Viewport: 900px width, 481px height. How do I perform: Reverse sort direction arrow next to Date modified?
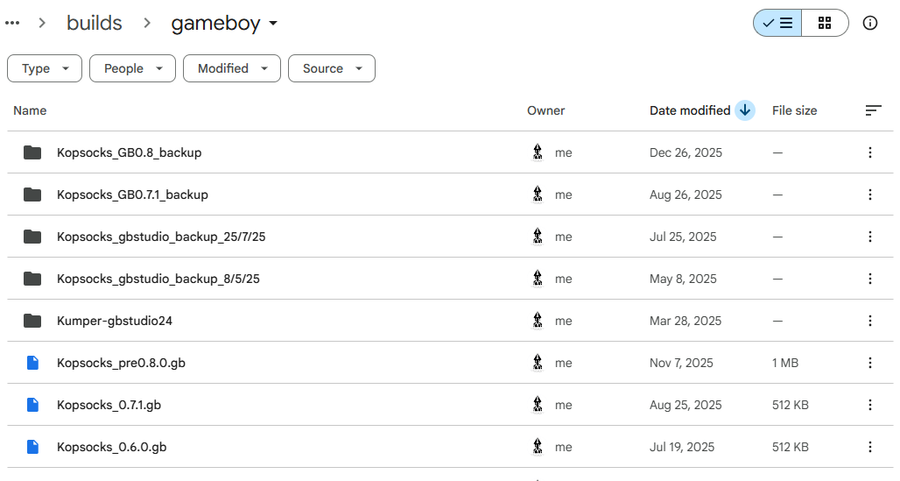click(745, 111)
